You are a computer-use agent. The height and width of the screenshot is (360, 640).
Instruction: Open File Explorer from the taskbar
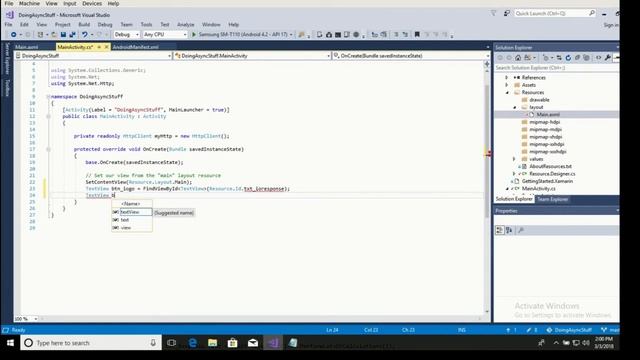click(212, 343)
